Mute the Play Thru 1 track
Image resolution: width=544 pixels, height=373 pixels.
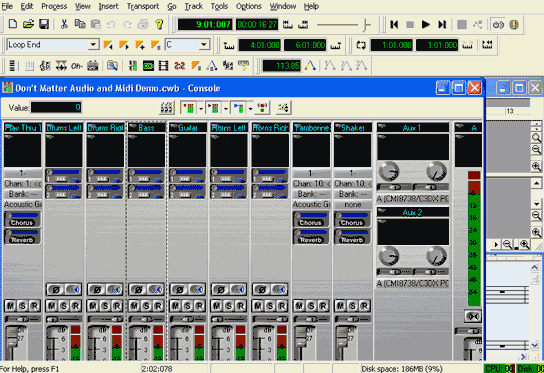tap(10, 306)
